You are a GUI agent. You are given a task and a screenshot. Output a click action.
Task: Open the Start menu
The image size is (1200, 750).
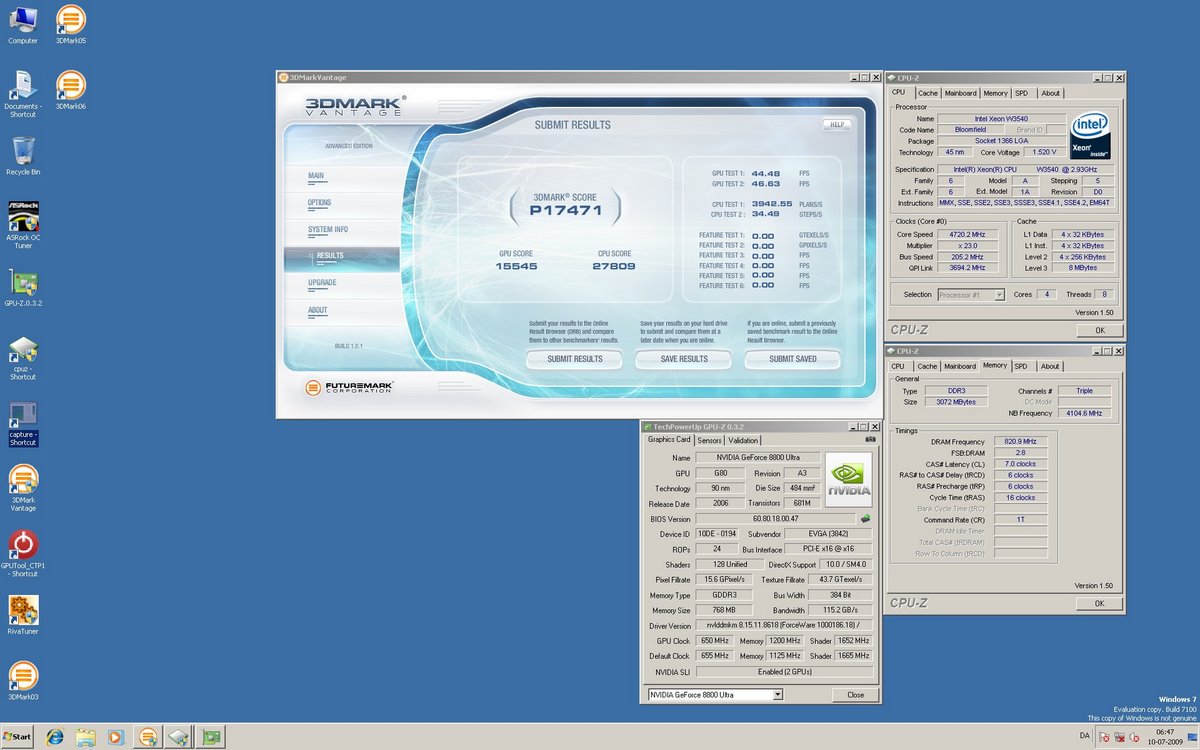(x=17, y=737)
